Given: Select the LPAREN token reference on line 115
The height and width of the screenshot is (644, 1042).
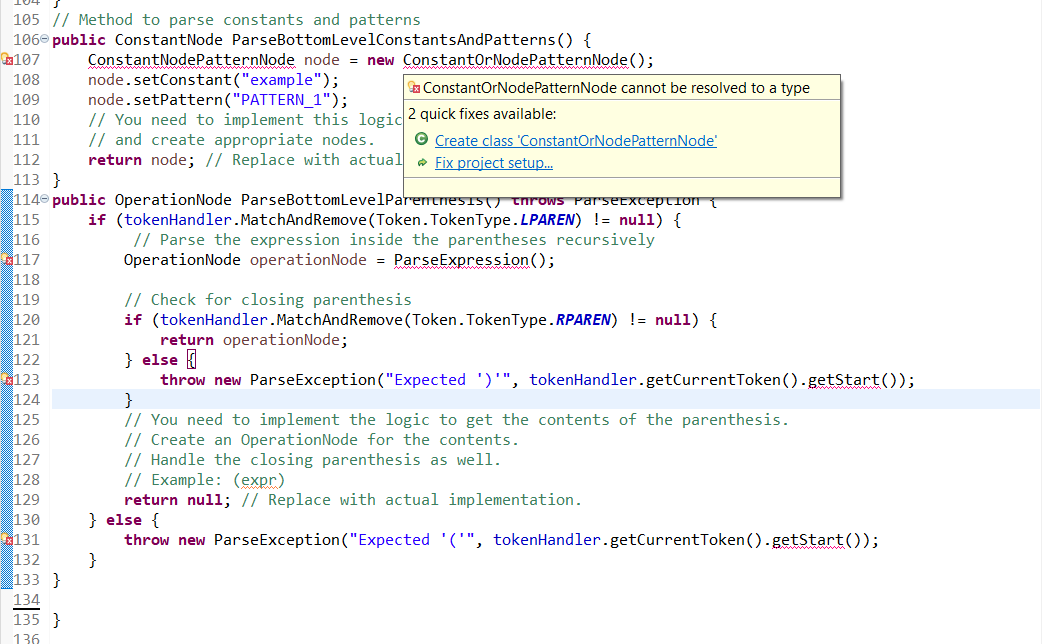Looking at the screenshot, I should click(548, 219).
